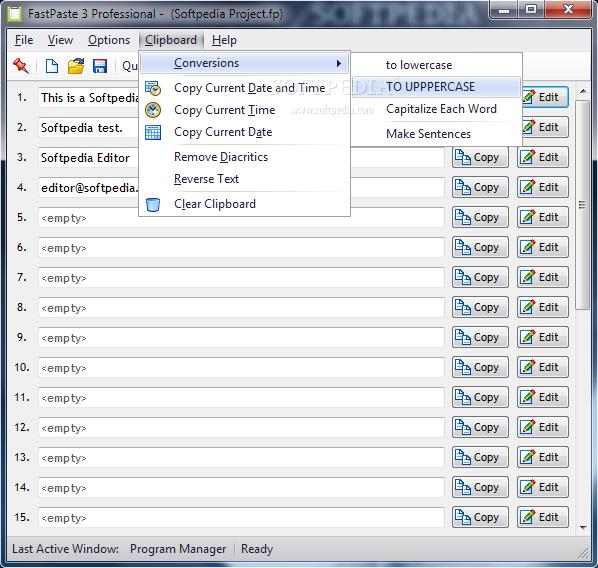The width and height of the screenshot is (598, 568).
Task: Click the 'Ready' status bar text
Action: 257,549
